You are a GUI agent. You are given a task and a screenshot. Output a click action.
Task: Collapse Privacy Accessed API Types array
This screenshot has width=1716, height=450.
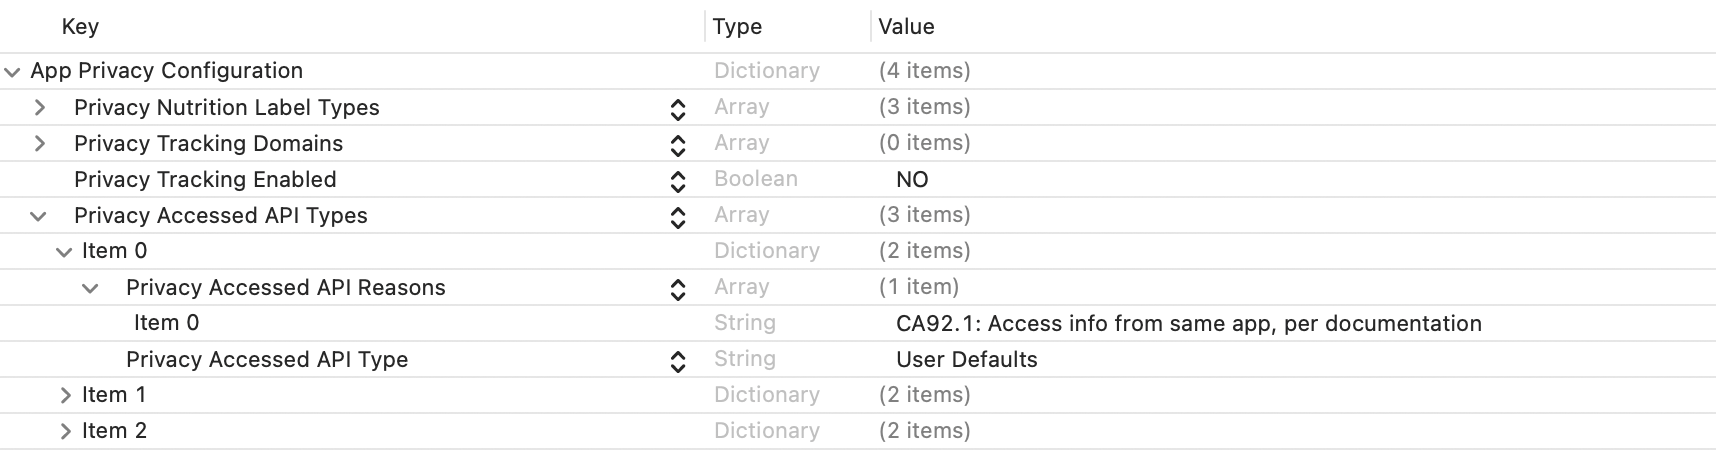pyautogui.click(x=39, y=216)
